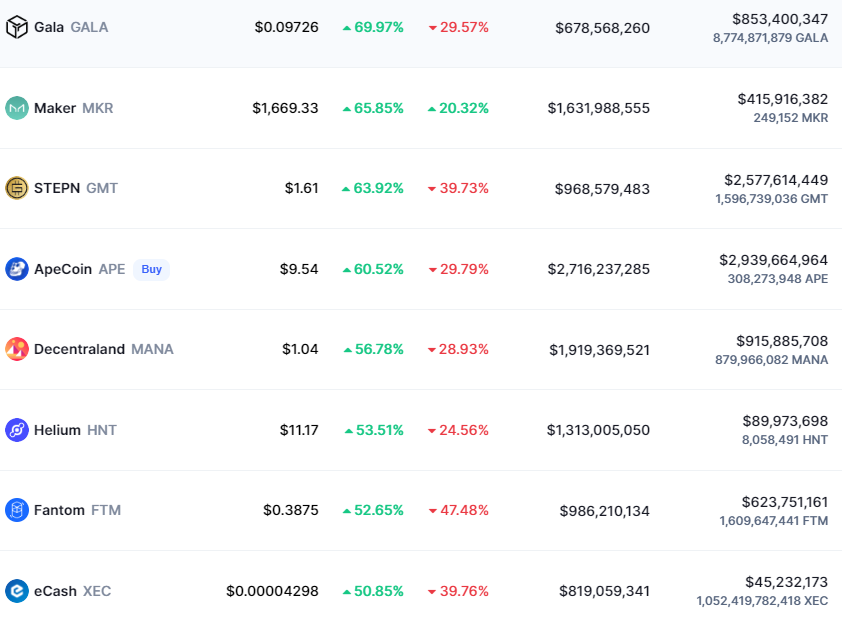Click the ApeCoin logo icon
Screen dimensions: 842x625
coord(17,269)
